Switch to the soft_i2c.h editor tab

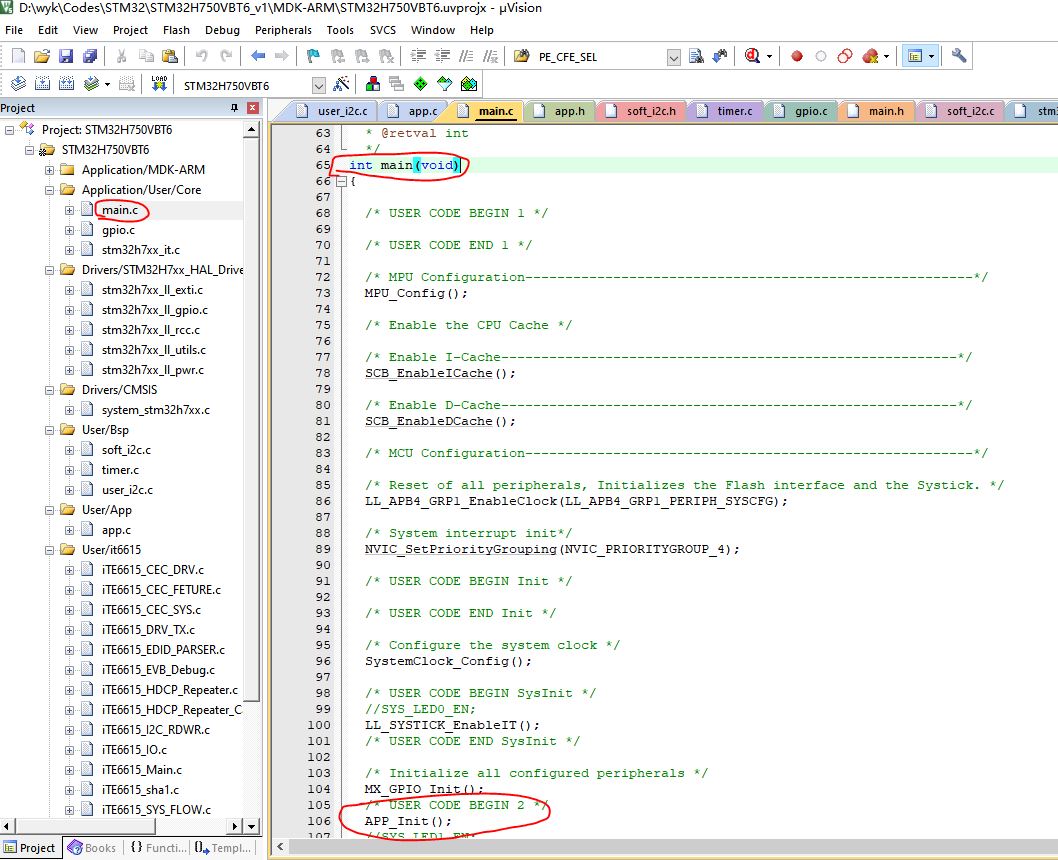pyautogui.click(x=642, y=111)
